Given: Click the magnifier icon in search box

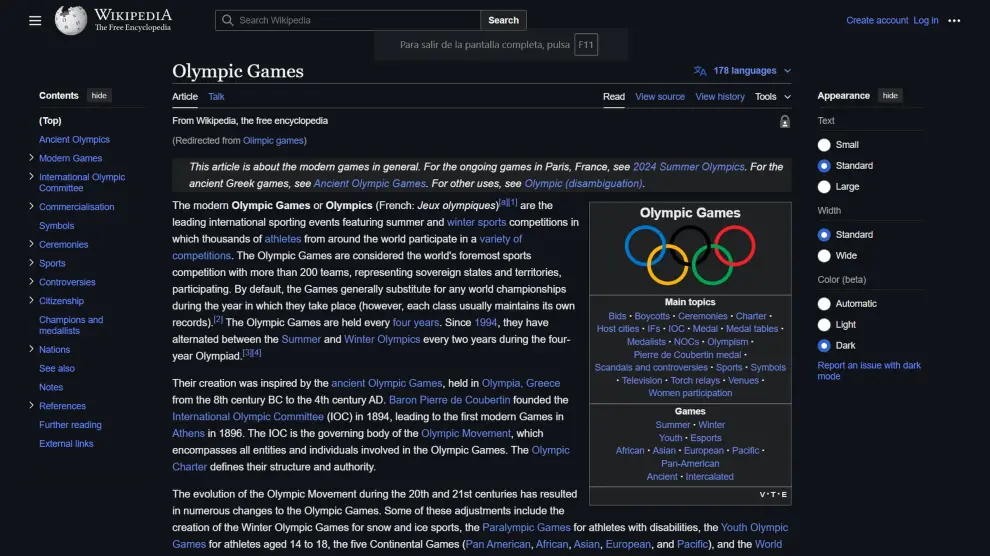Looking at the screenshot, I should pos(228,20).
